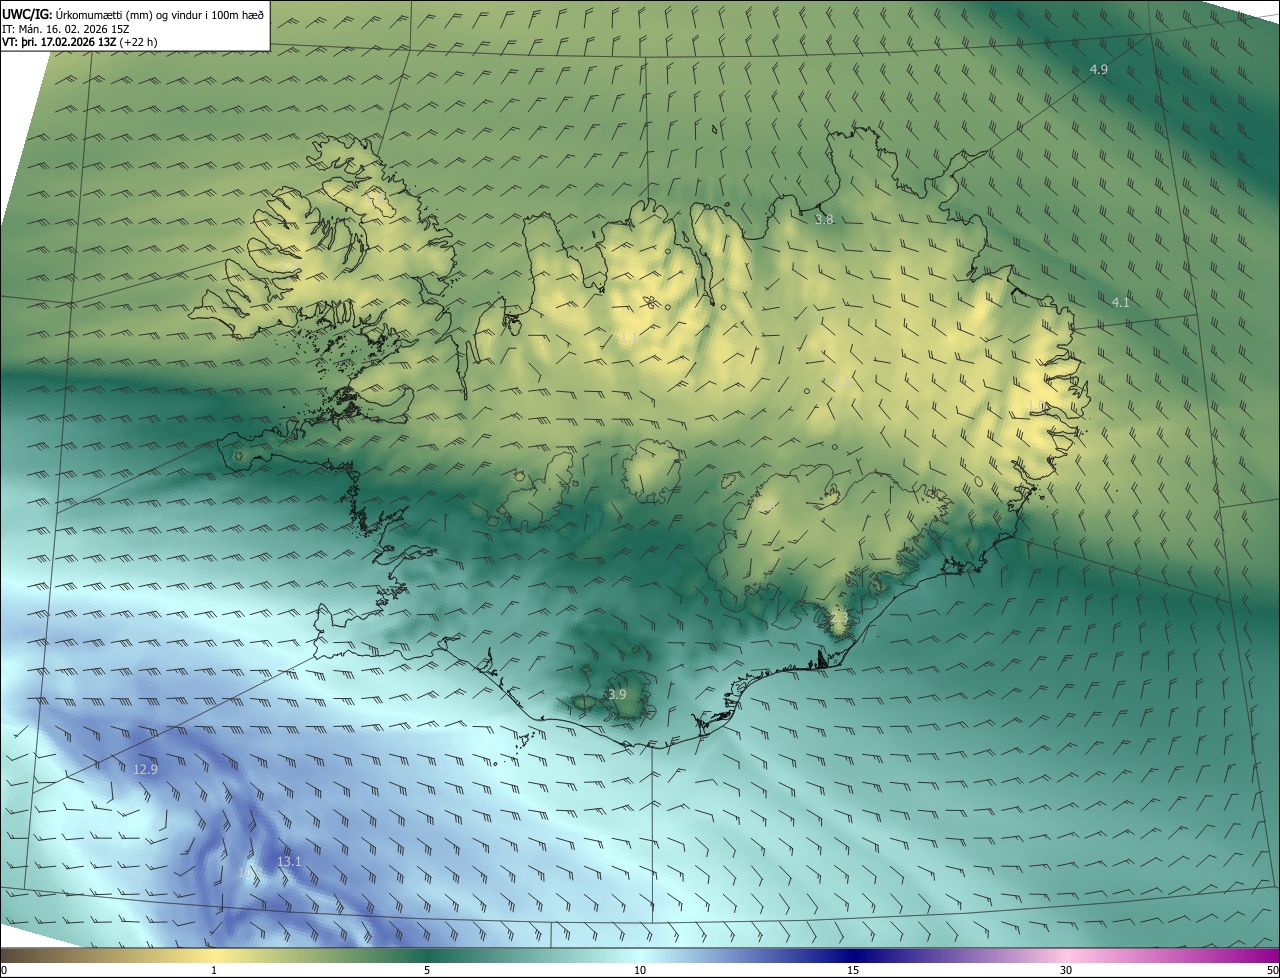The height and width of the screenshot is (978, 1280).
Task: Click the color scale label "30"
Action: coord(1066,970)
